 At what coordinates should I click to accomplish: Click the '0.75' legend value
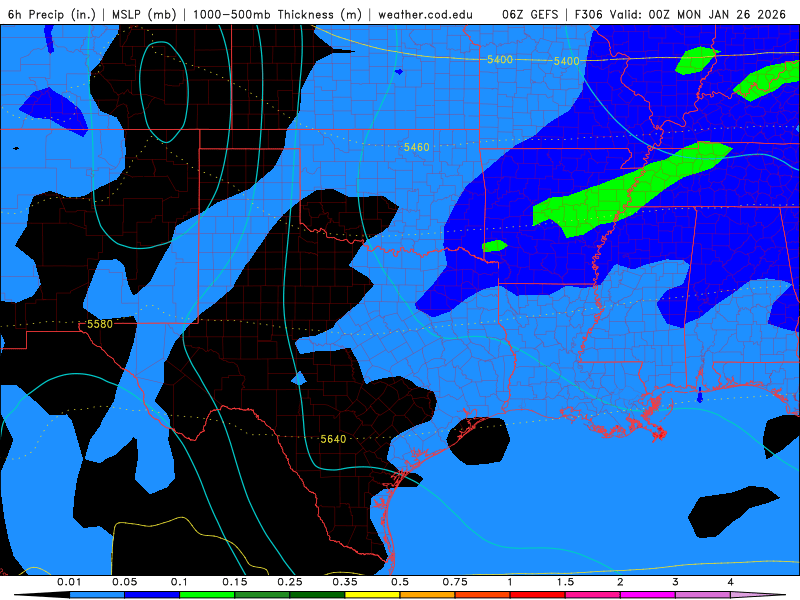(455, 582)
